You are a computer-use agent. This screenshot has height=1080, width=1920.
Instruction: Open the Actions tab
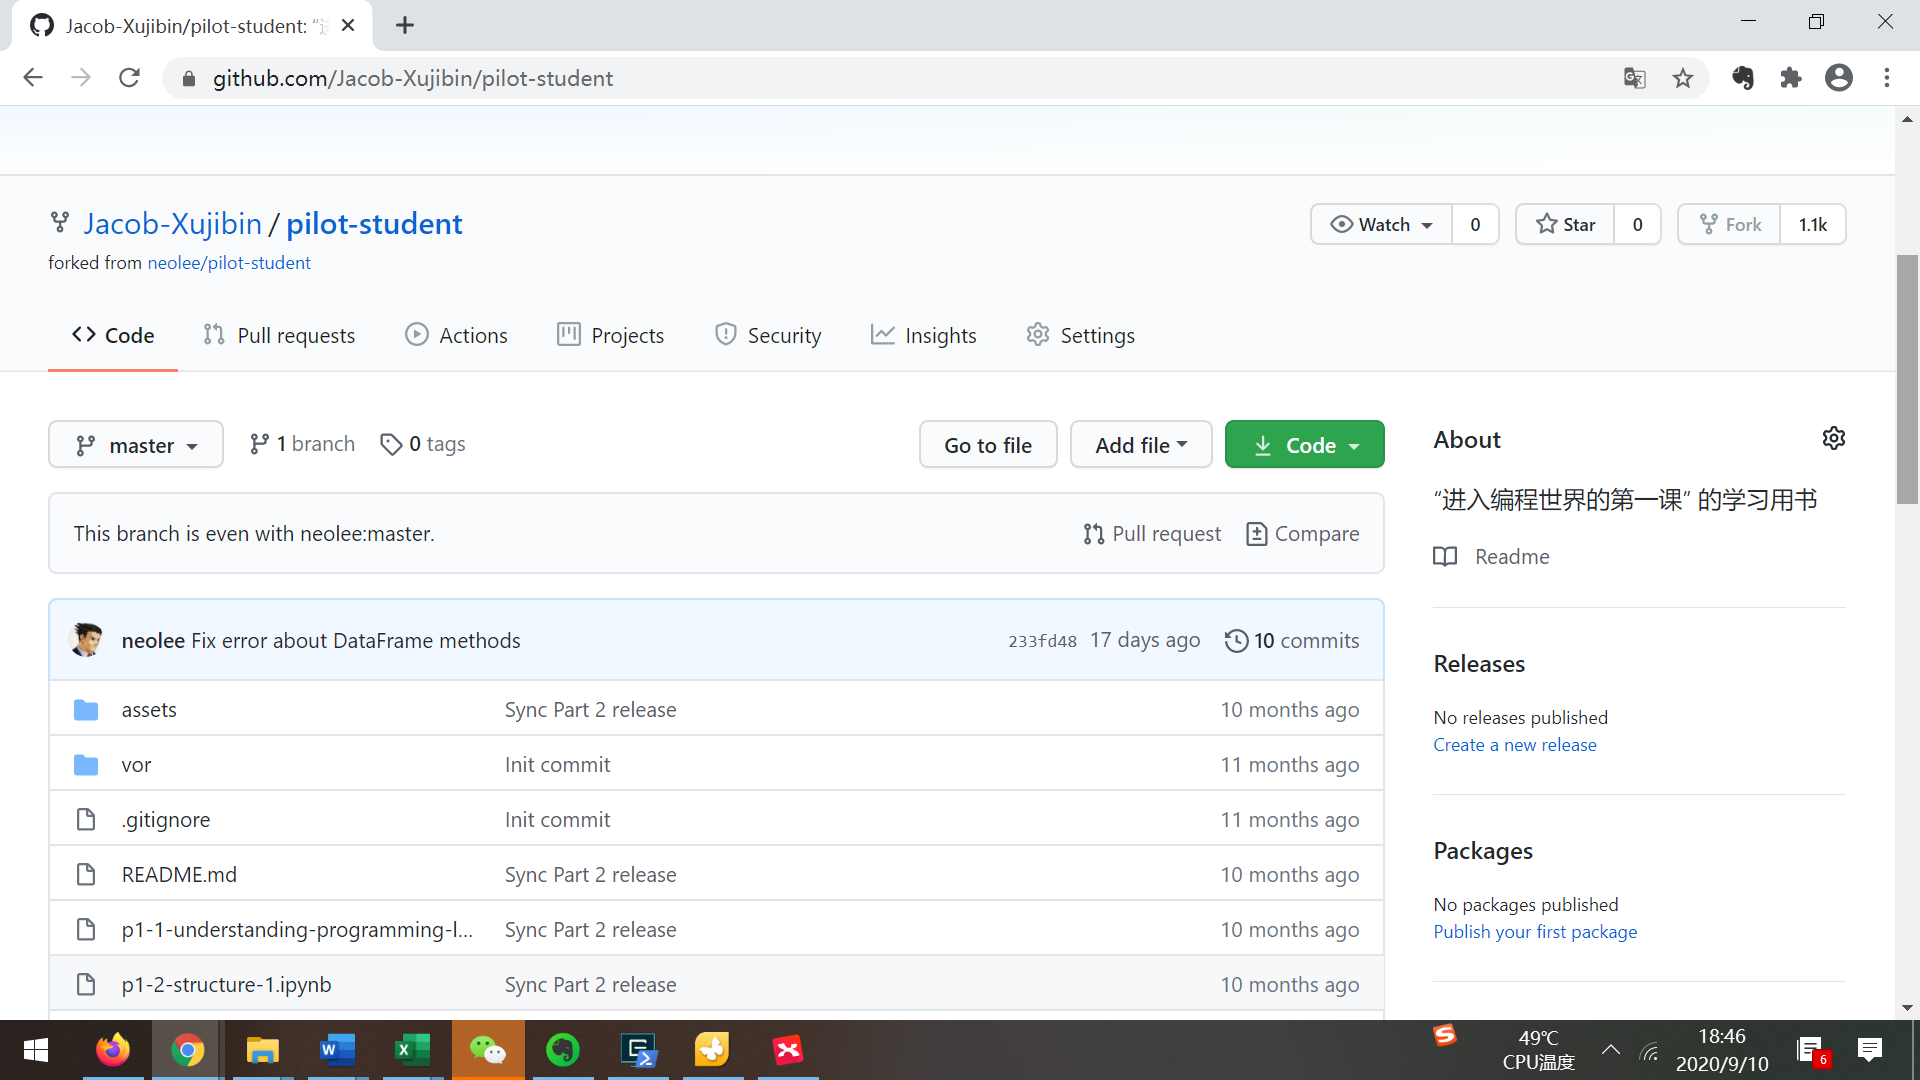456,334
